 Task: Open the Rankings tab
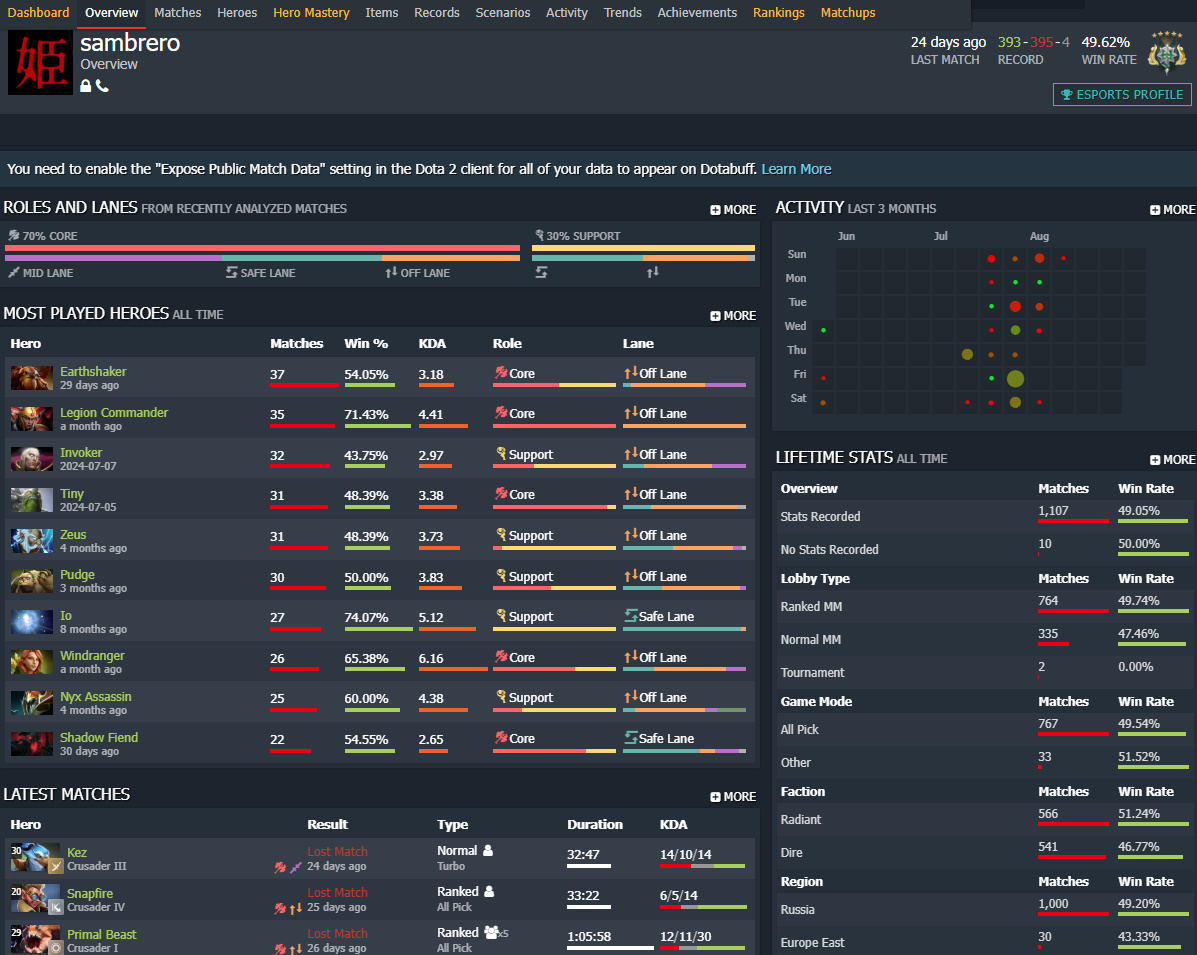[779, 12]
